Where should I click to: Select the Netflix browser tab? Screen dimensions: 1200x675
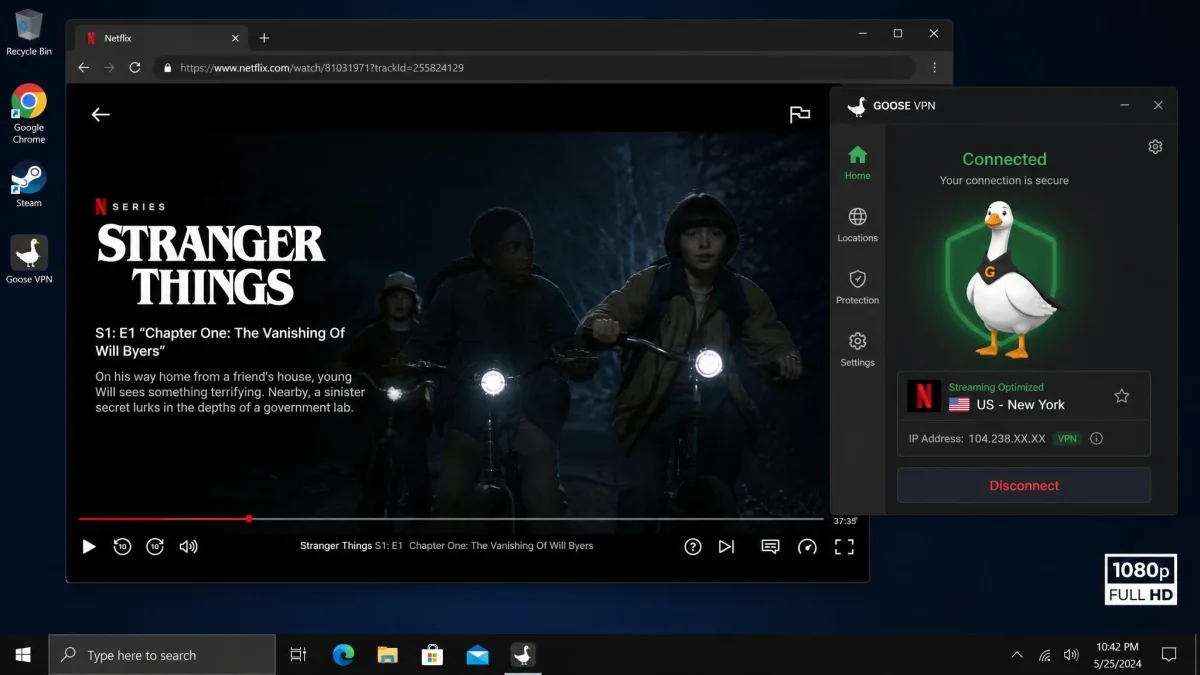(162, 38)
